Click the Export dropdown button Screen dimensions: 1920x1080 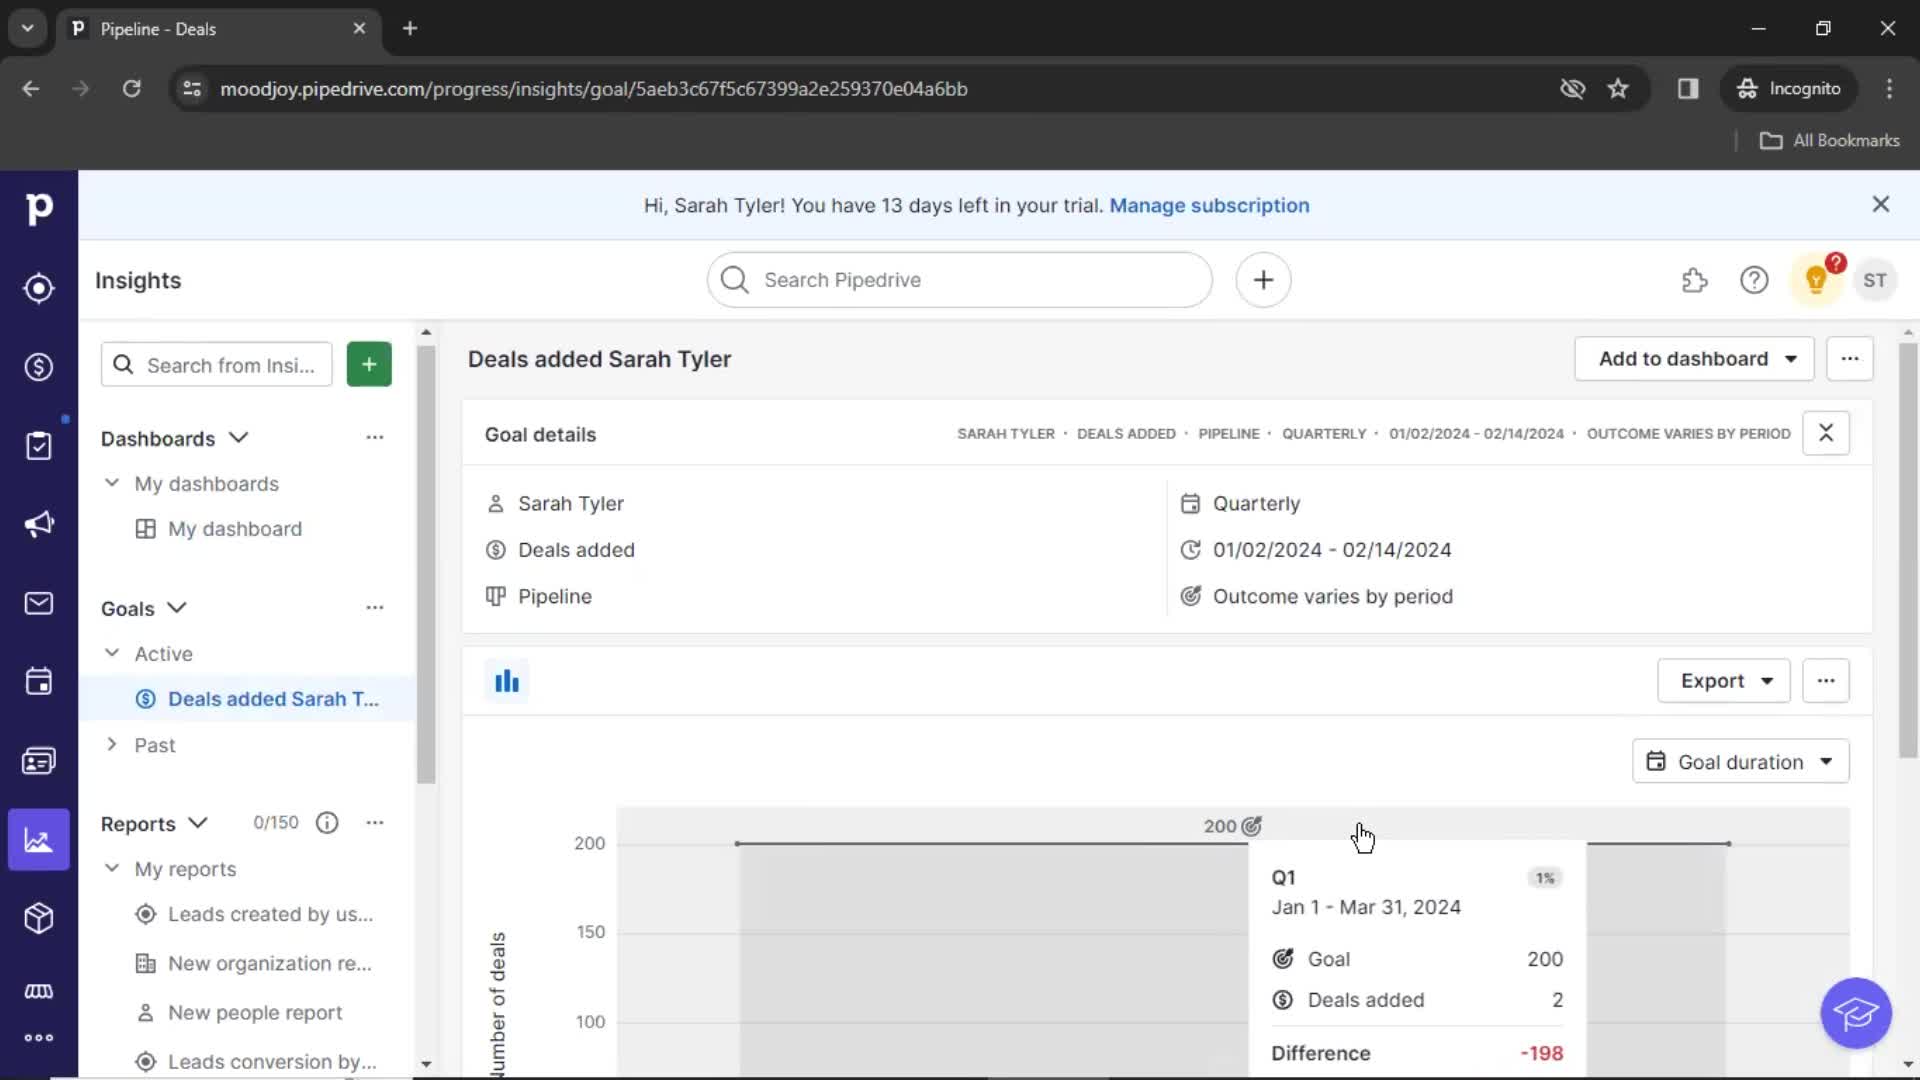(1722, 680)
